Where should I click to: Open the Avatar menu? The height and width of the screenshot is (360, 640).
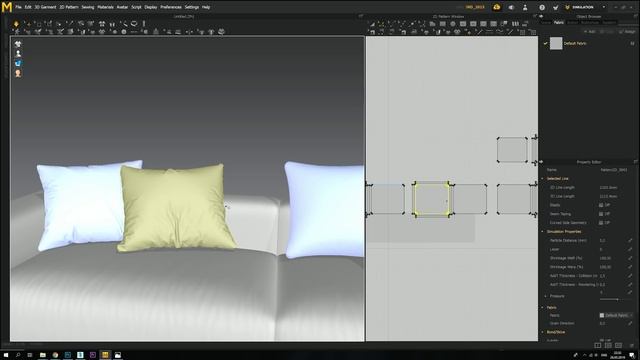coord(122,7)
